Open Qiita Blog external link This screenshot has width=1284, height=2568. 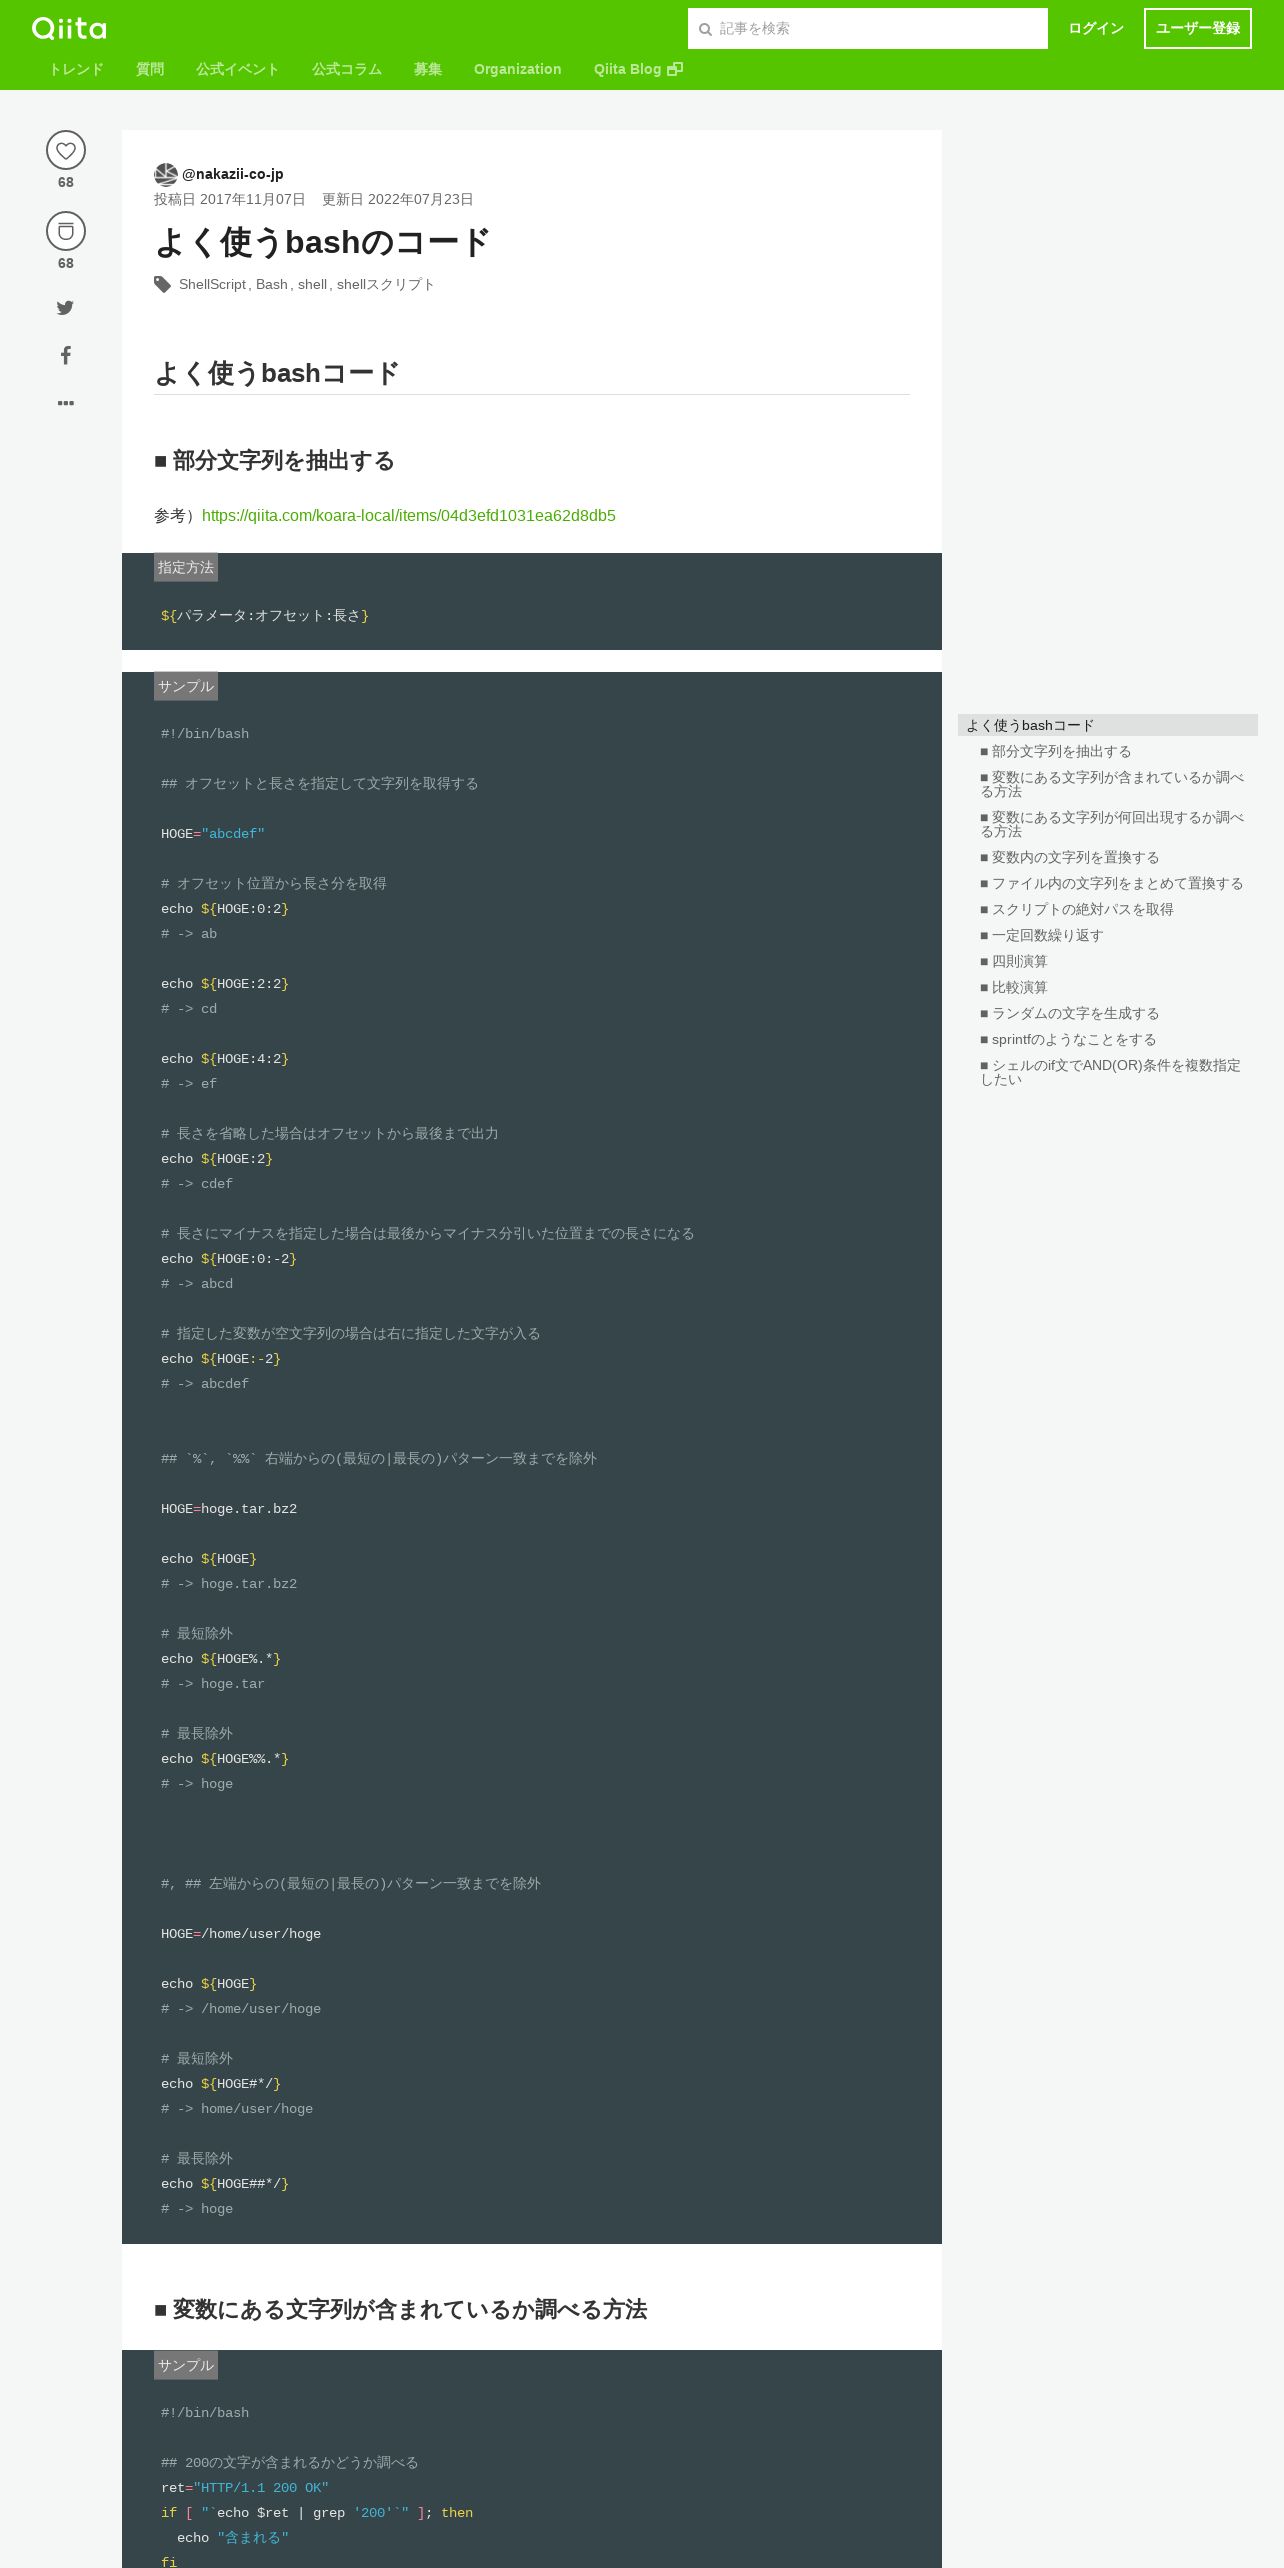tap(638, 69)
